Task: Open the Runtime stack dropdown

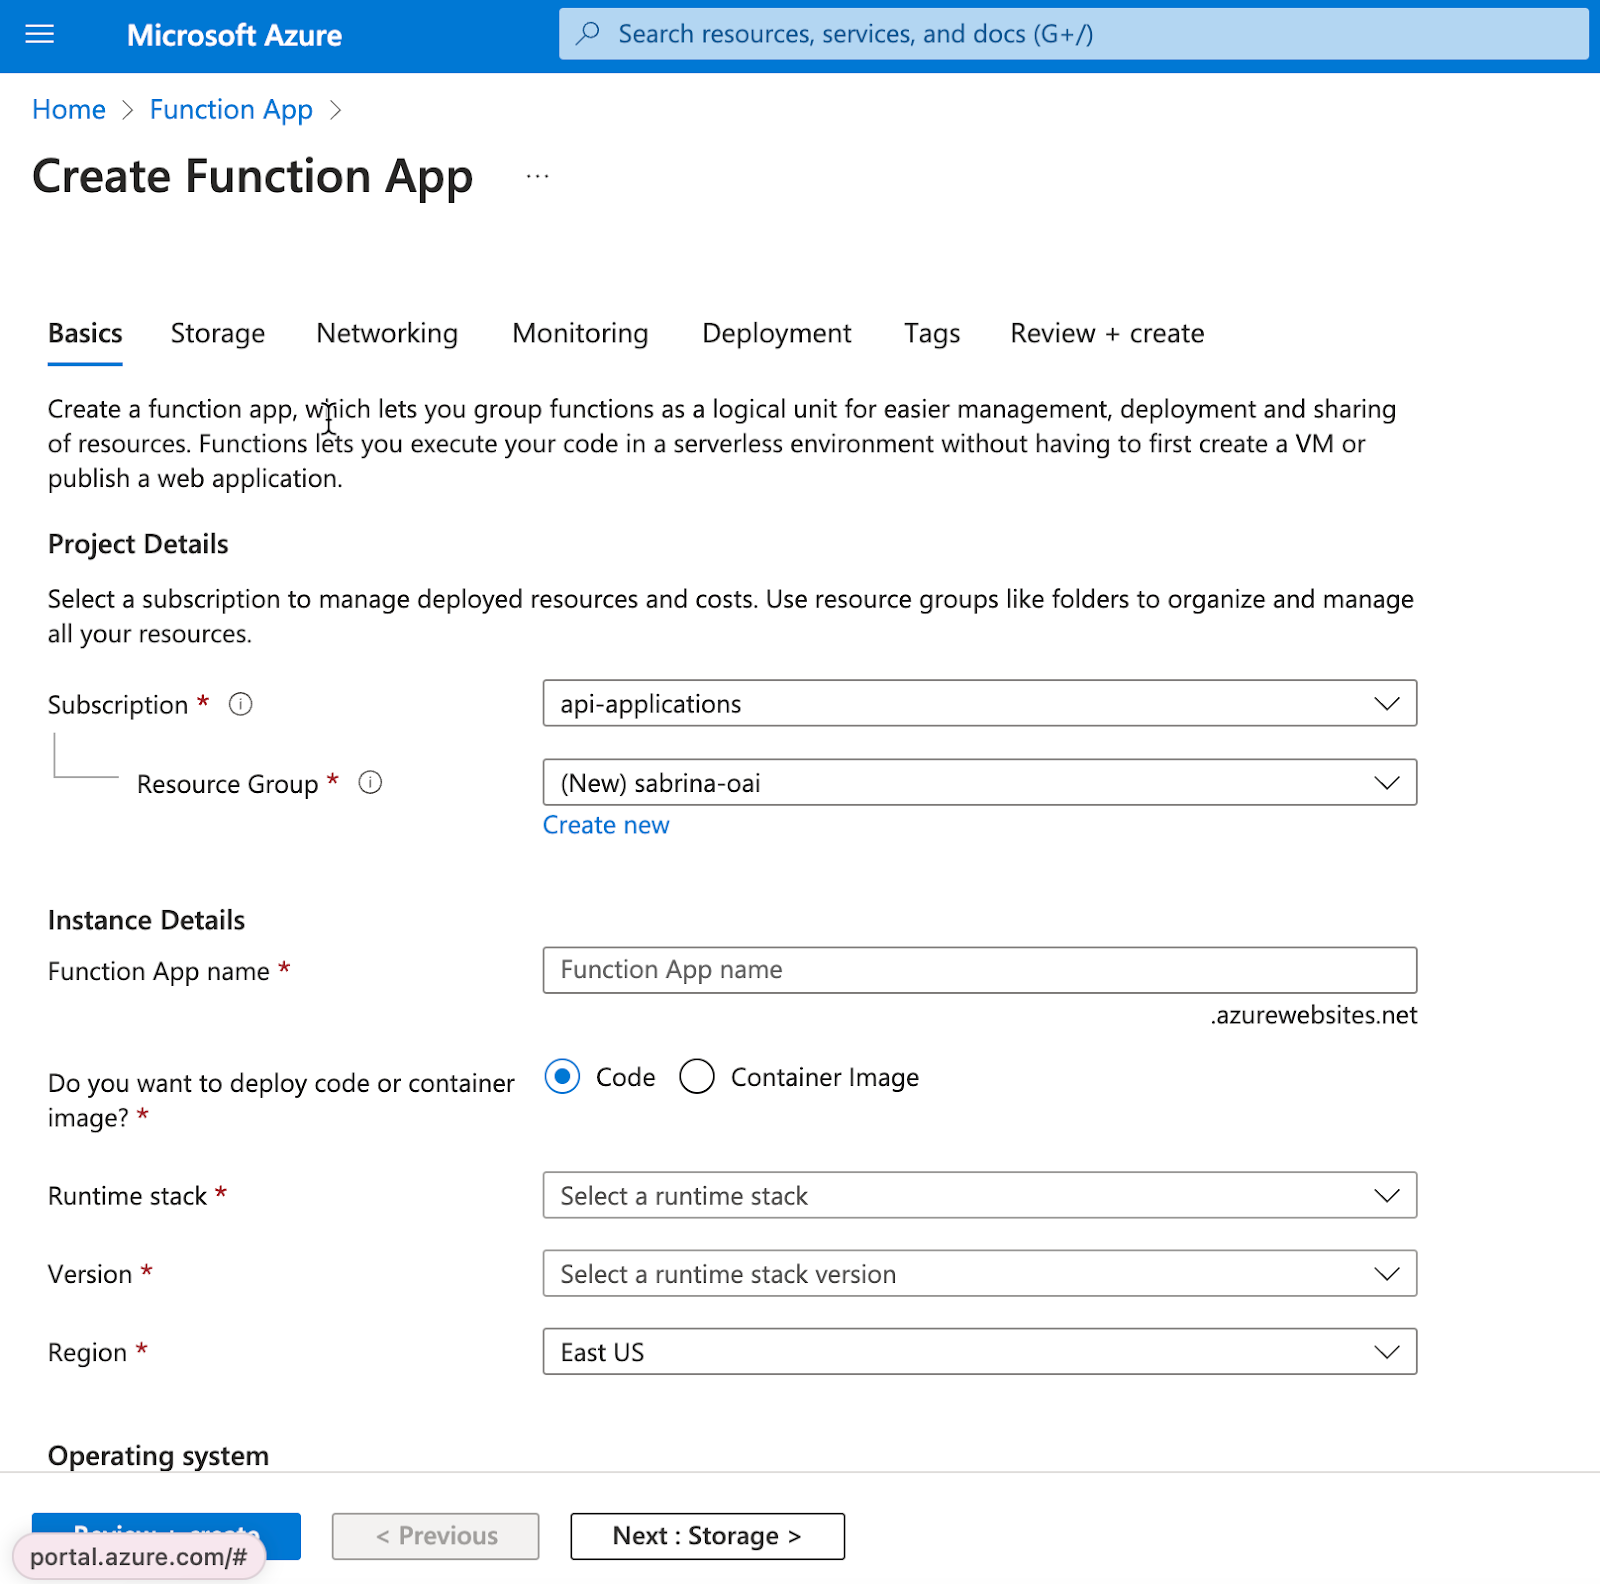Action: [x=979, y=1196]
